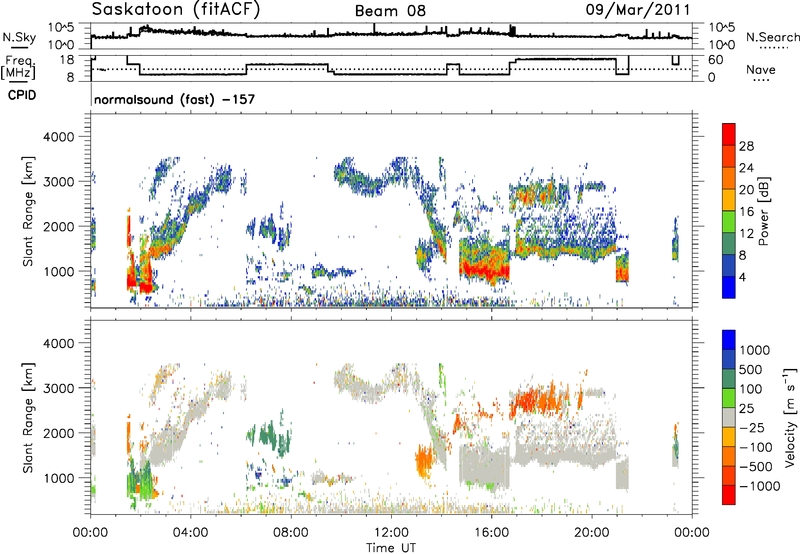Click the '04:00' time tick label
The height and width of the screenshot is (554, 800).
click(x=190, y=533)
